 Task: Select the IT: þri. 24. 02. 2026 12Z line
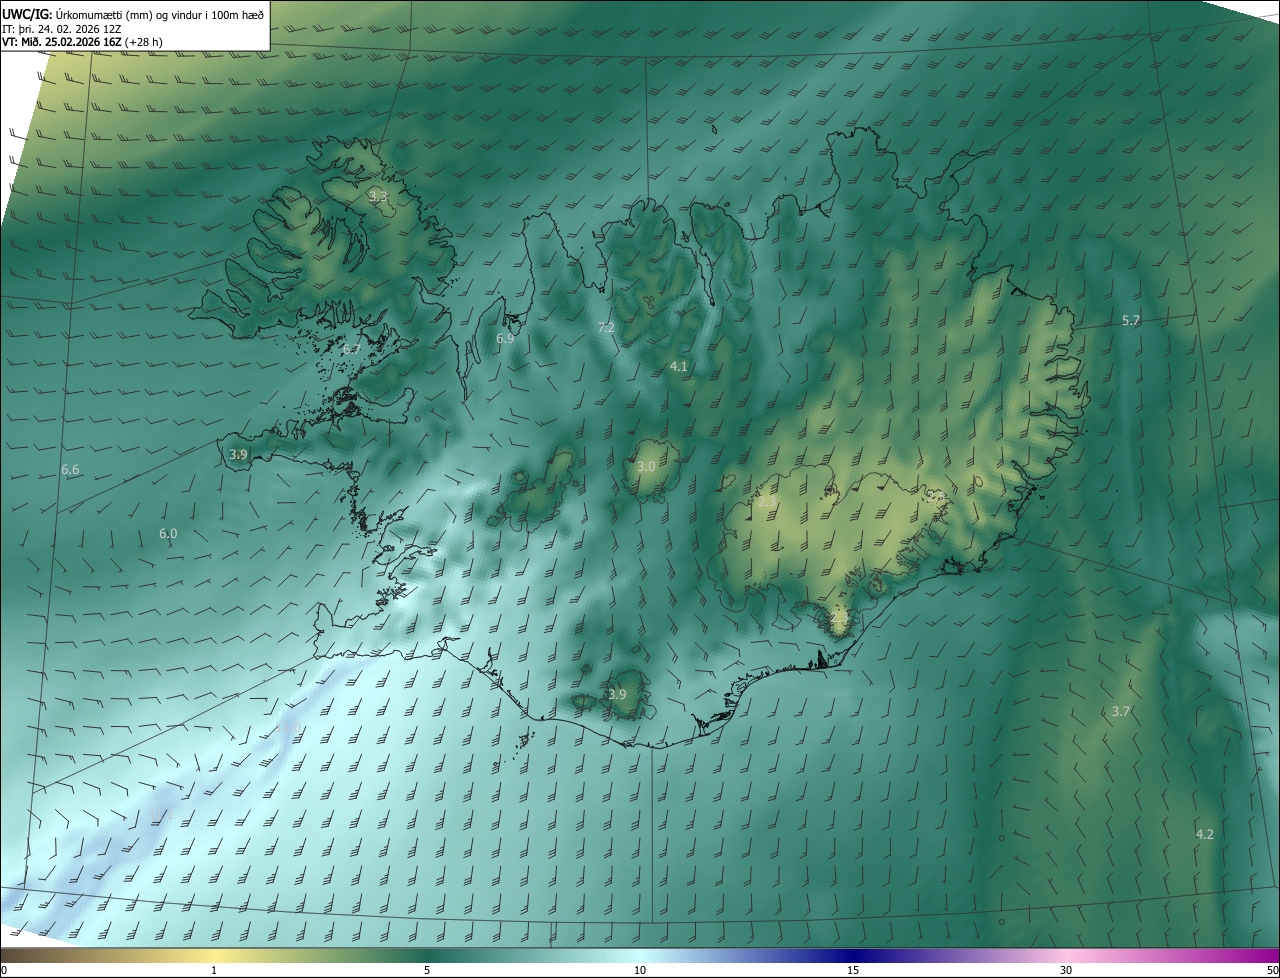(62, 29)
